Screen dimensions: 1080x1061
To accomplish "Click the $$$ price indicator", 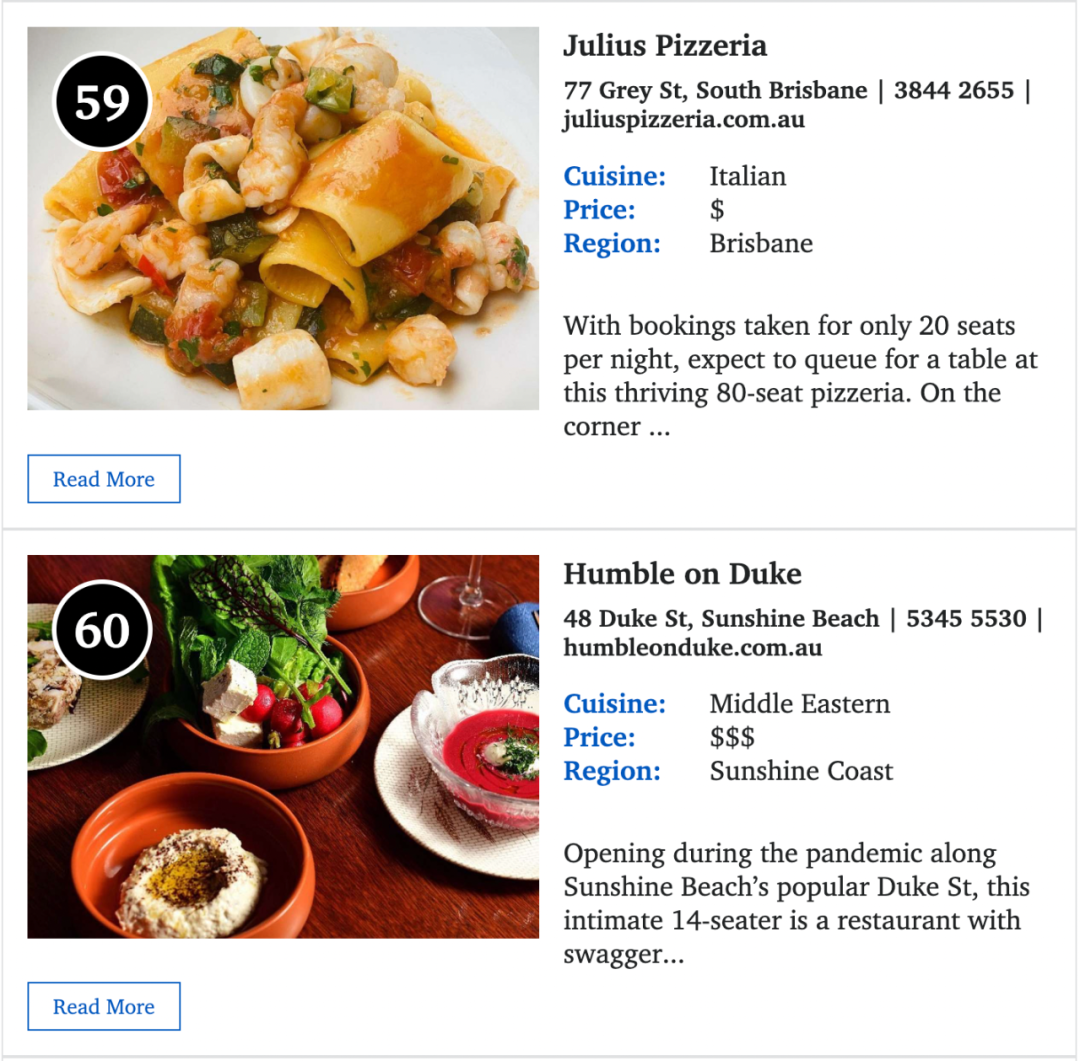I will pyautogui.click(x=732, y=737).
